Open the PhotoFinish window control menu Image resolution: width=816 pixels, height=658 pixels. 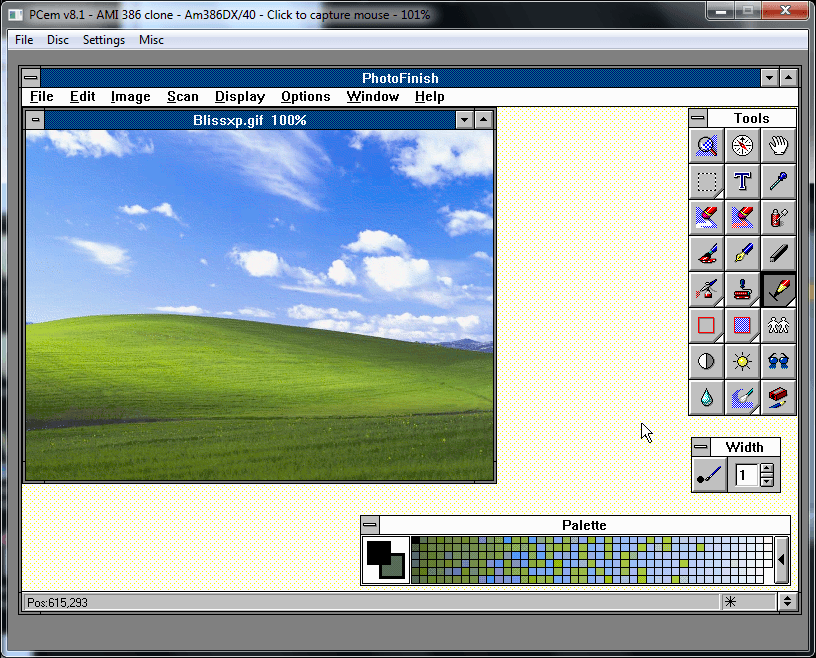pyautogui.click(x=31, y=78)
